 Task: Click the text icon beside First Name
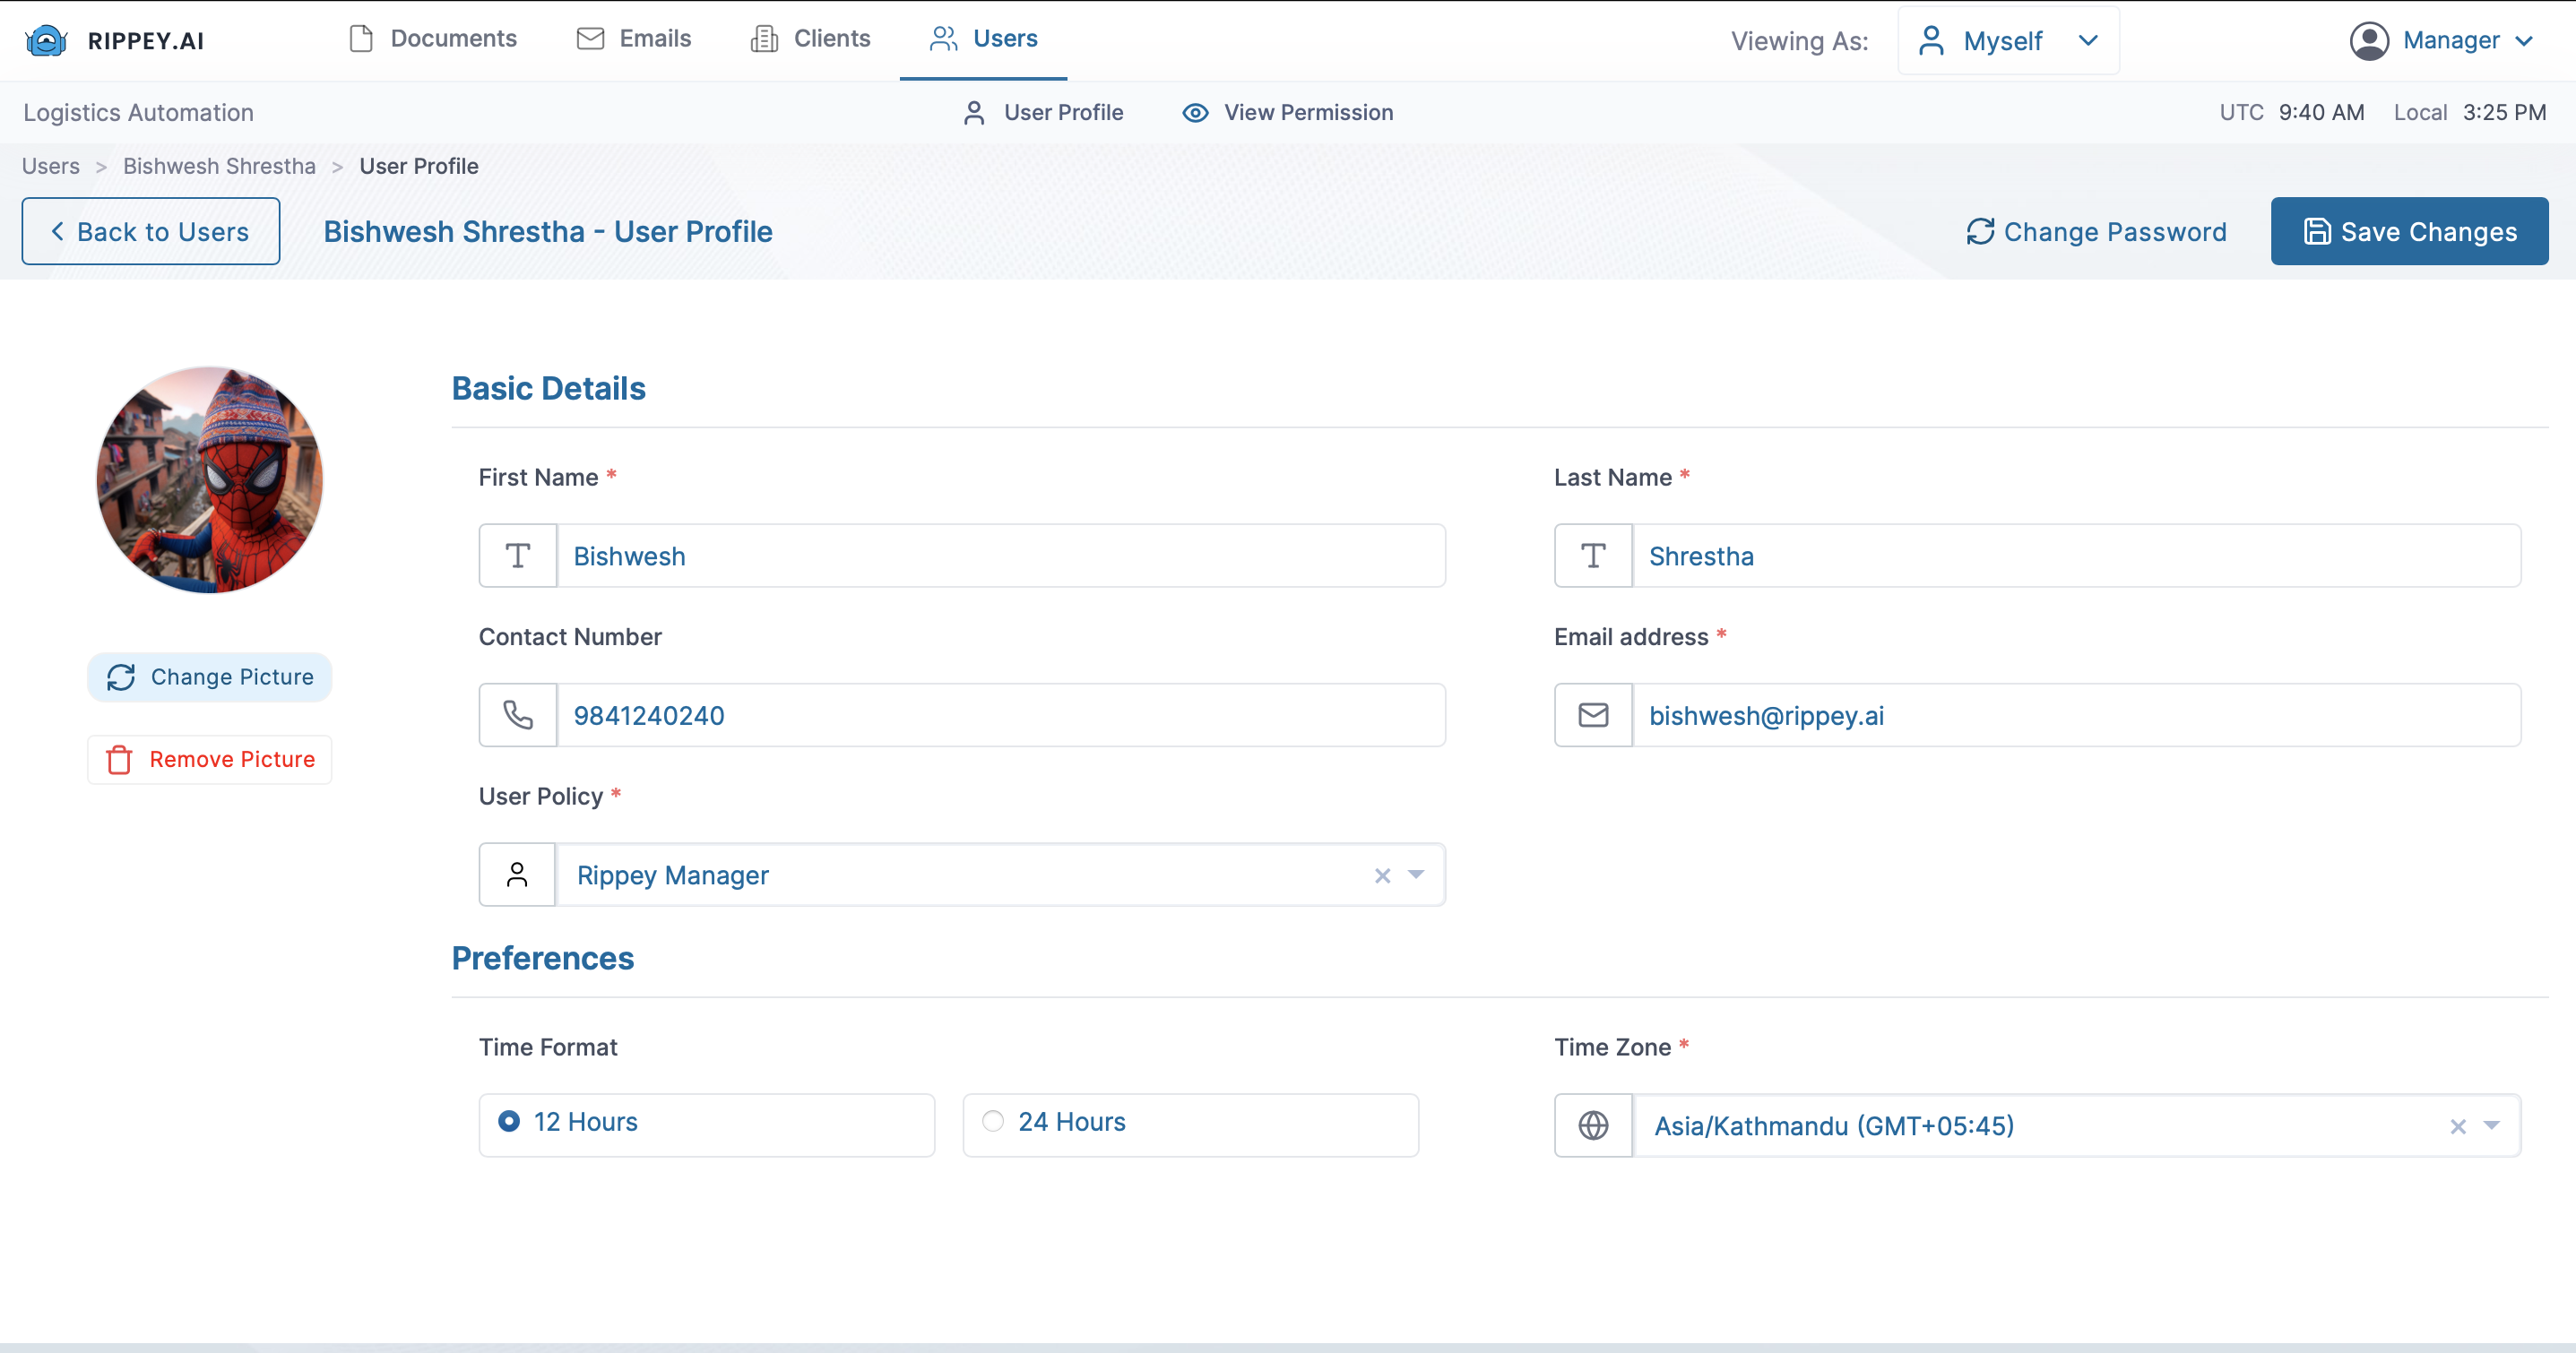[517, 556]
